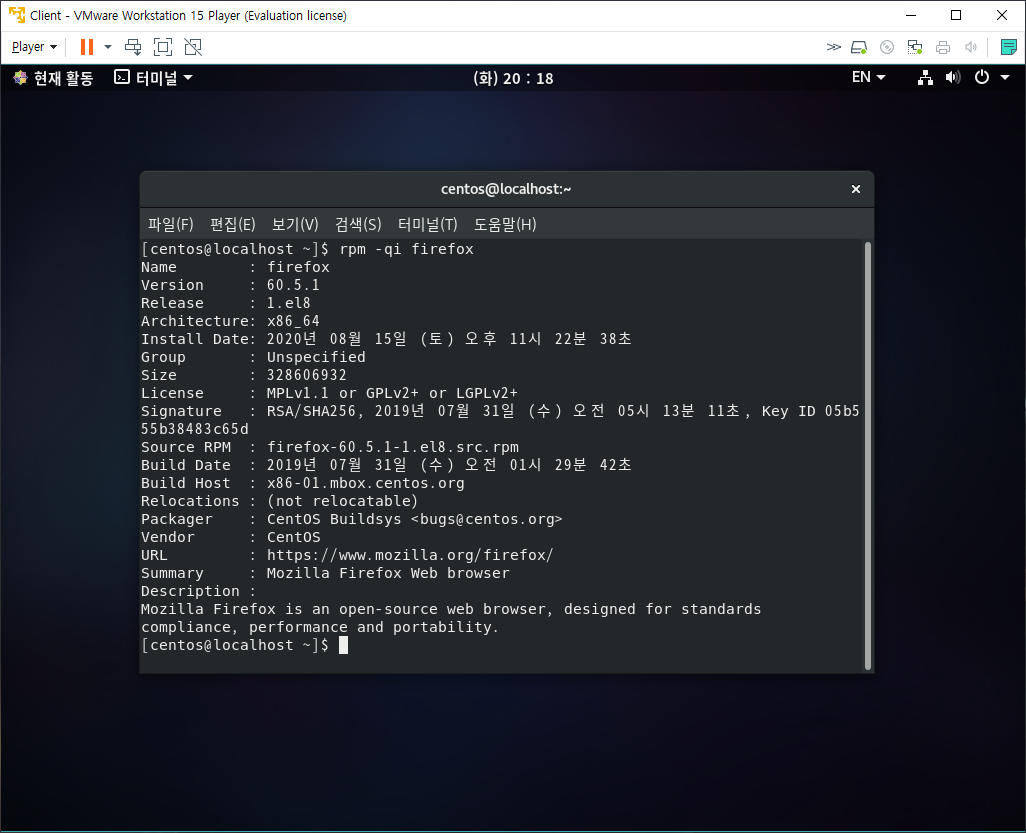Click the terminal vertical scrollbar
Image resolution: width=1026 pixels, height=833 pixels.
pyautogui.click(x=868, y=455)
